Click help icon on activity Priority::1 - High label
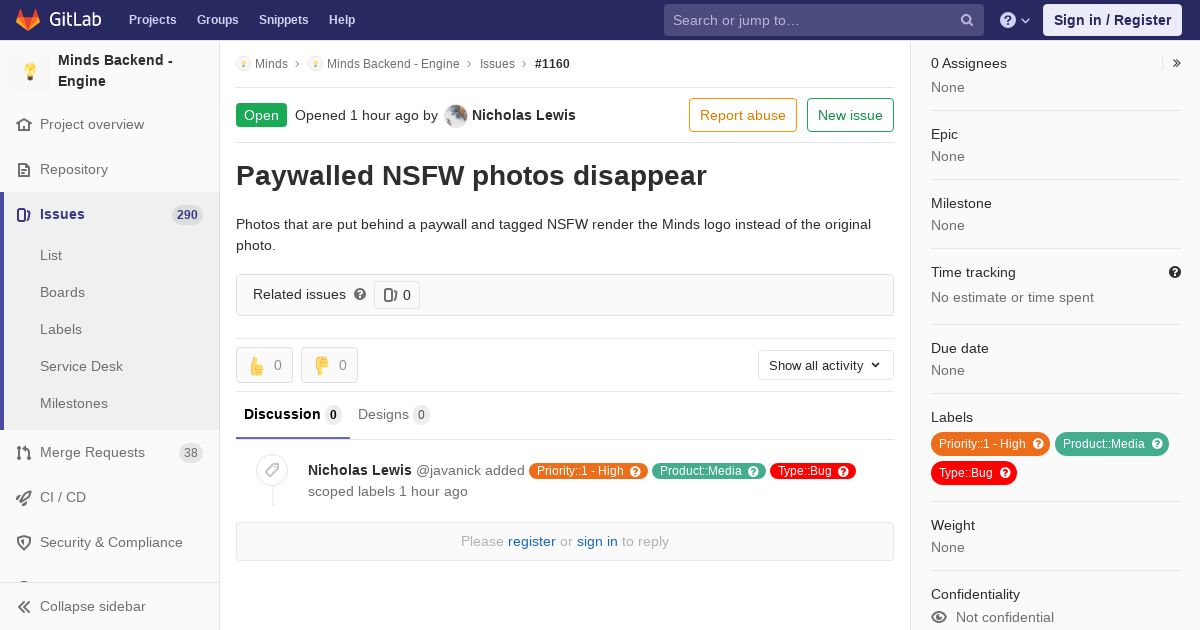This screenshot has width=1200, height=630. tap(635, 472)
